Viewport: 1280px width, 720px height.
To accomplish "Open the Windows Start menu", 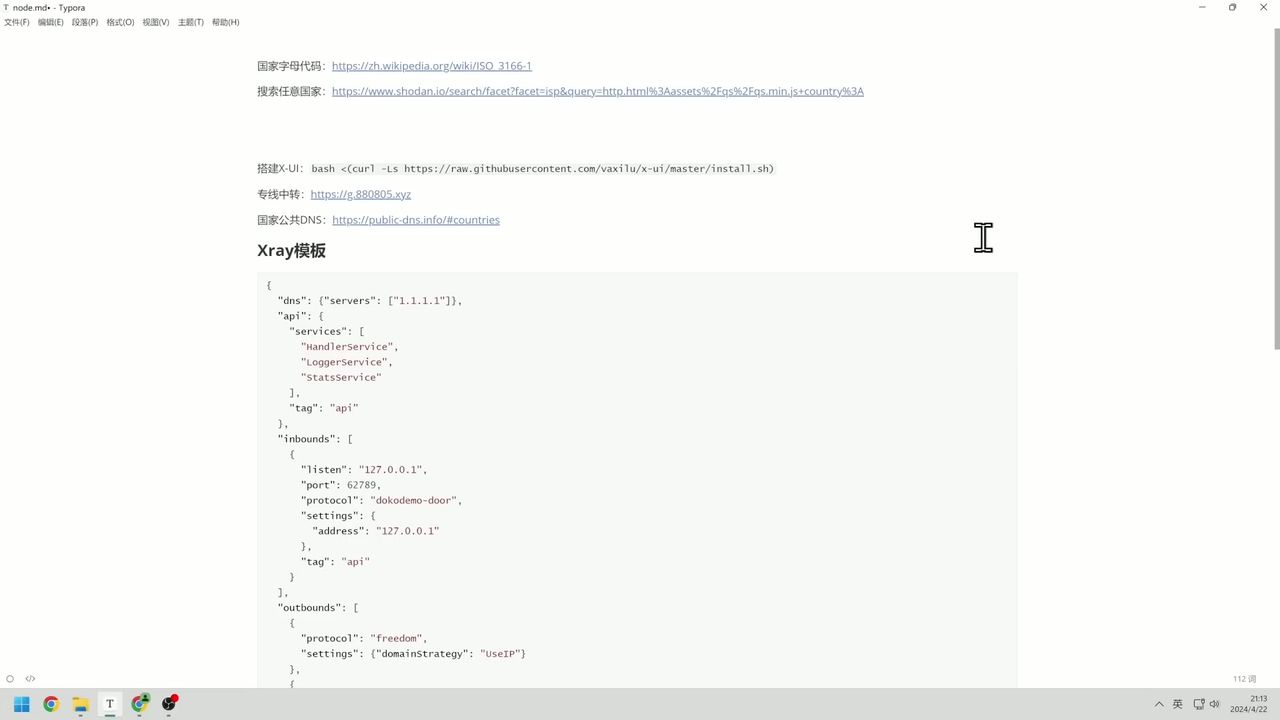I will pyautogui.click(x=21, y=704).
